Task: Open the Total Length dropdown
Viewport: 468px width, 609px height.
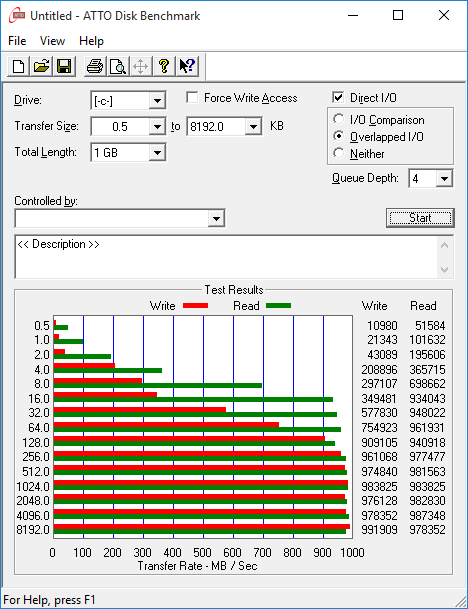Action: click(157, 152)
